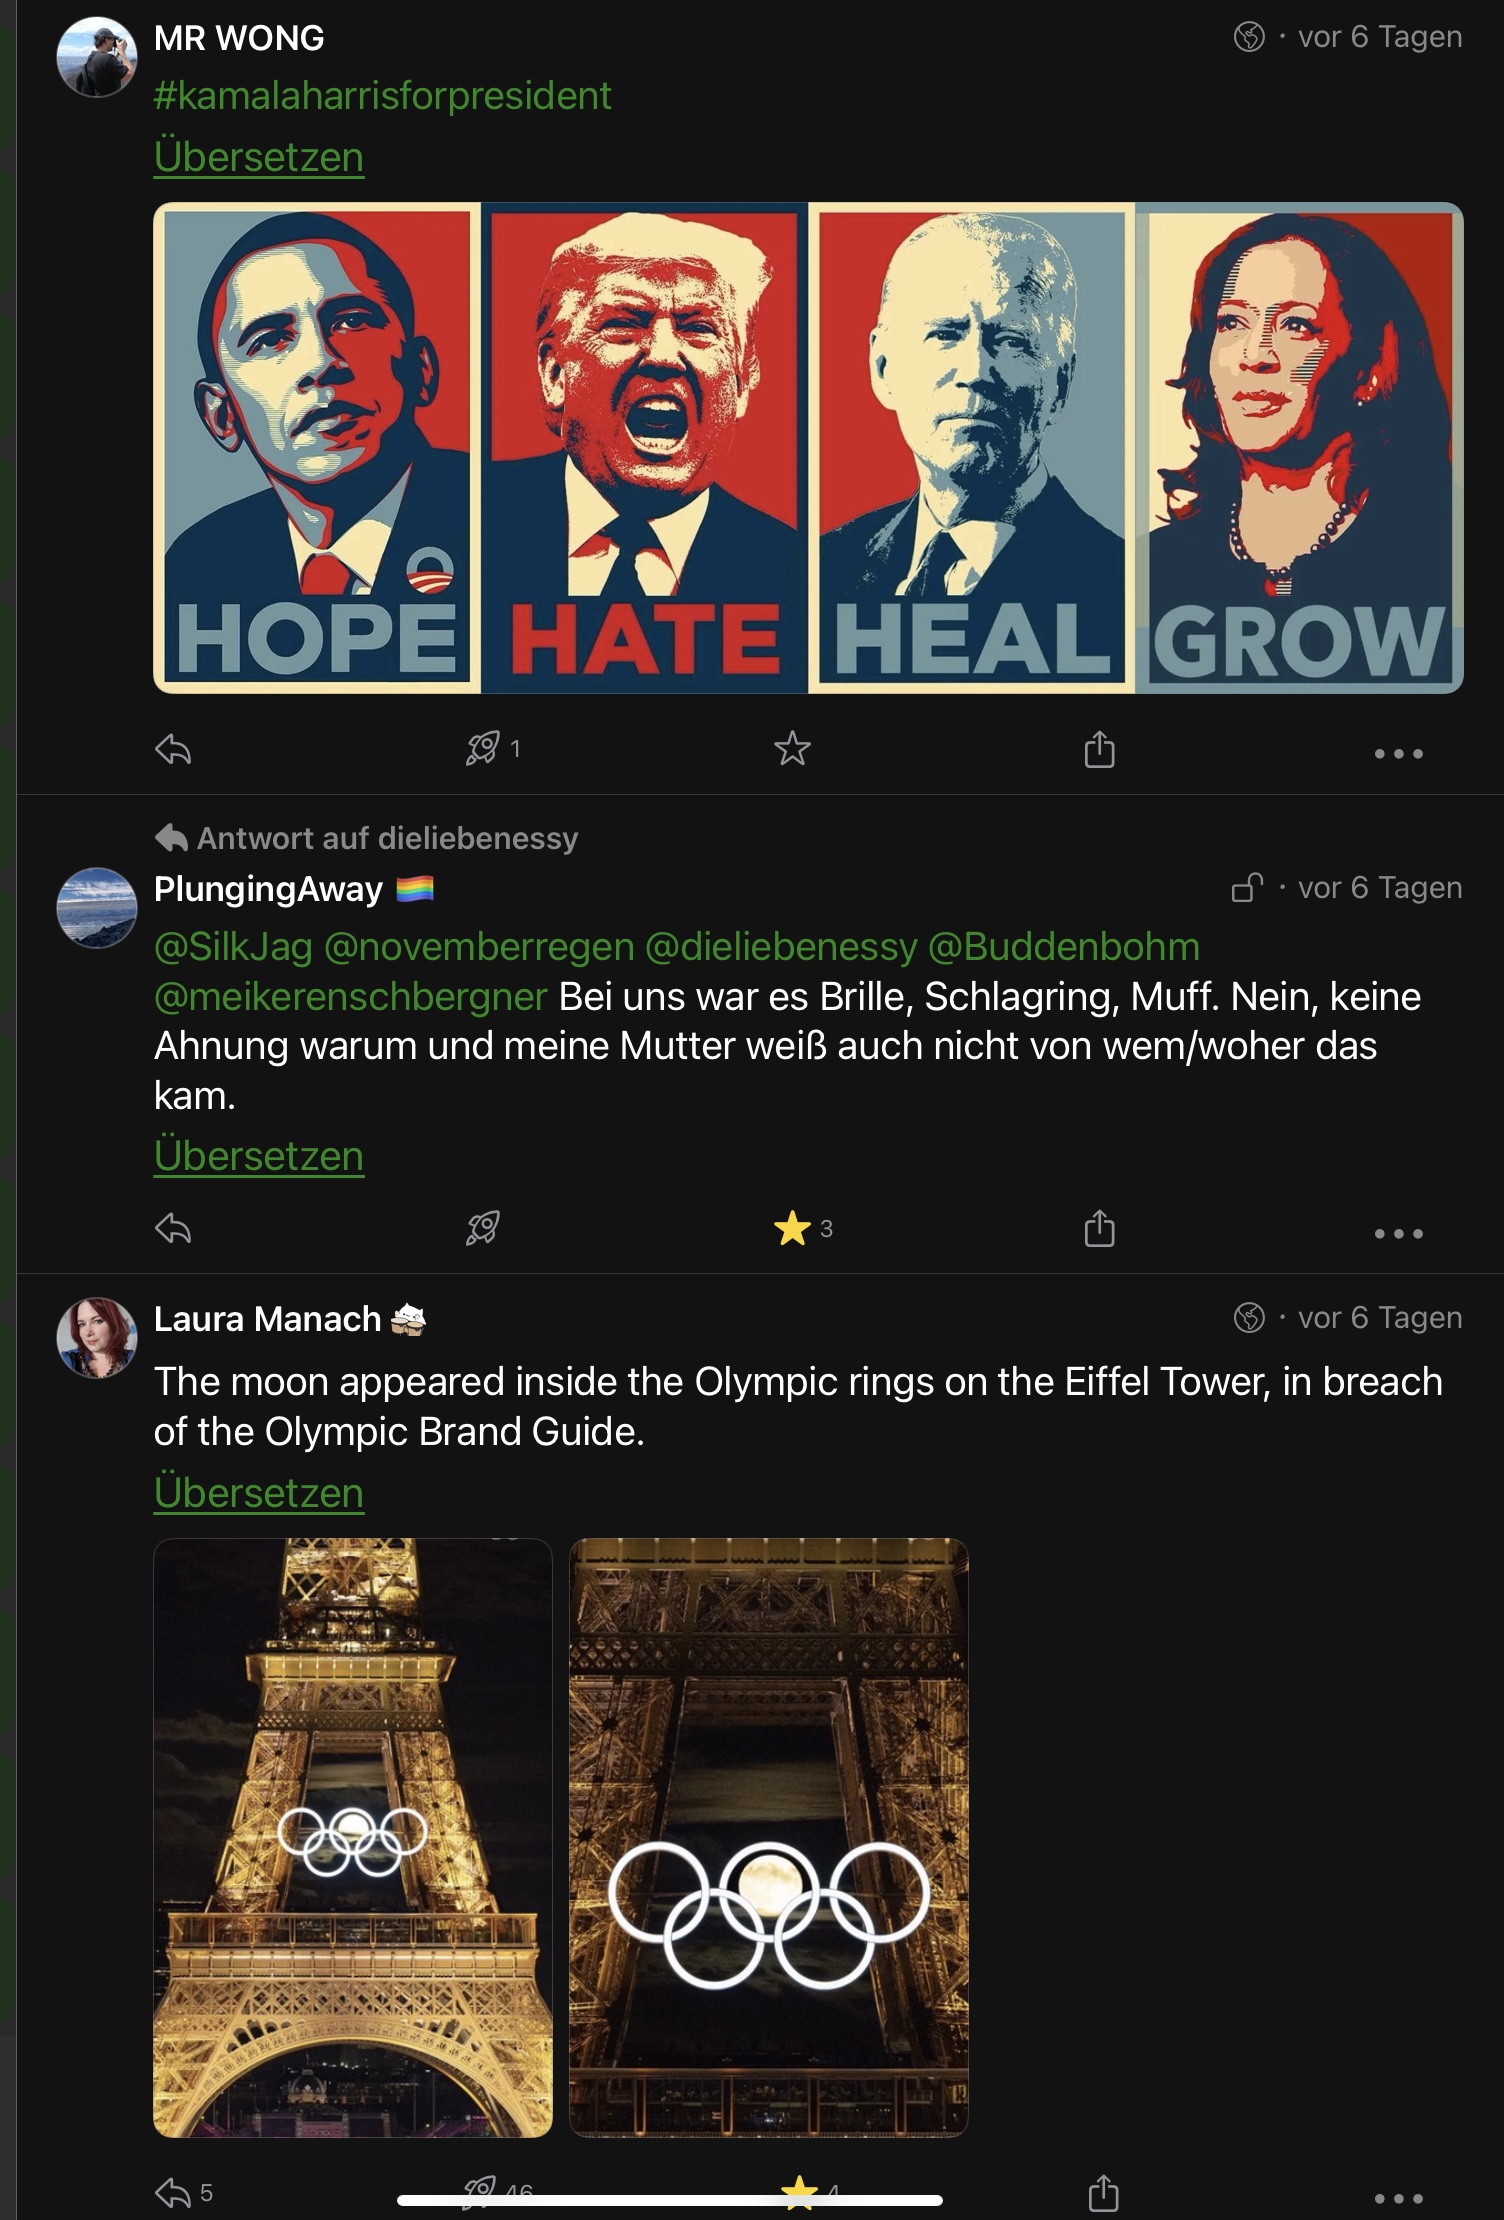Boost MR WONG's poster post
The image size is (1504, 2220).
point(483,749)
